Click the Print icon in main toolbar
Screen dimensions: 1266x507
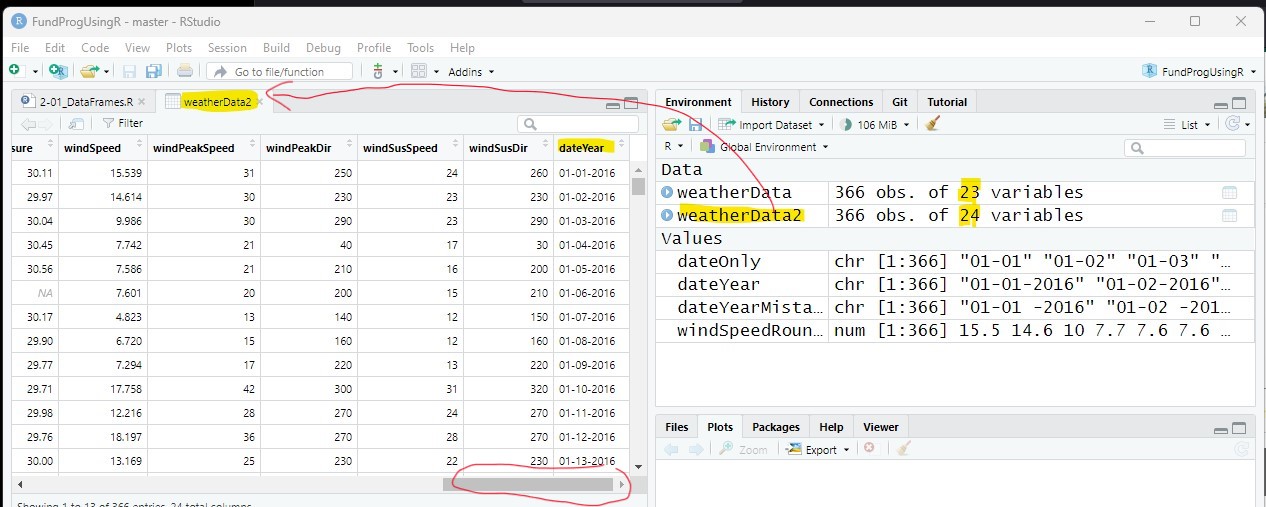pos(185,71)
